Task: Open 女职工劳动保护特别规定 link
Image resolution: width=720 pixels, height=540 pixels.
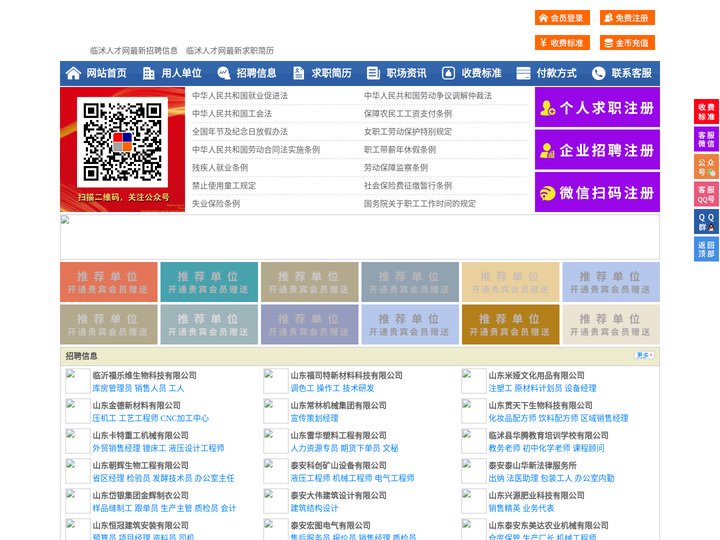Action: [408, 132]
